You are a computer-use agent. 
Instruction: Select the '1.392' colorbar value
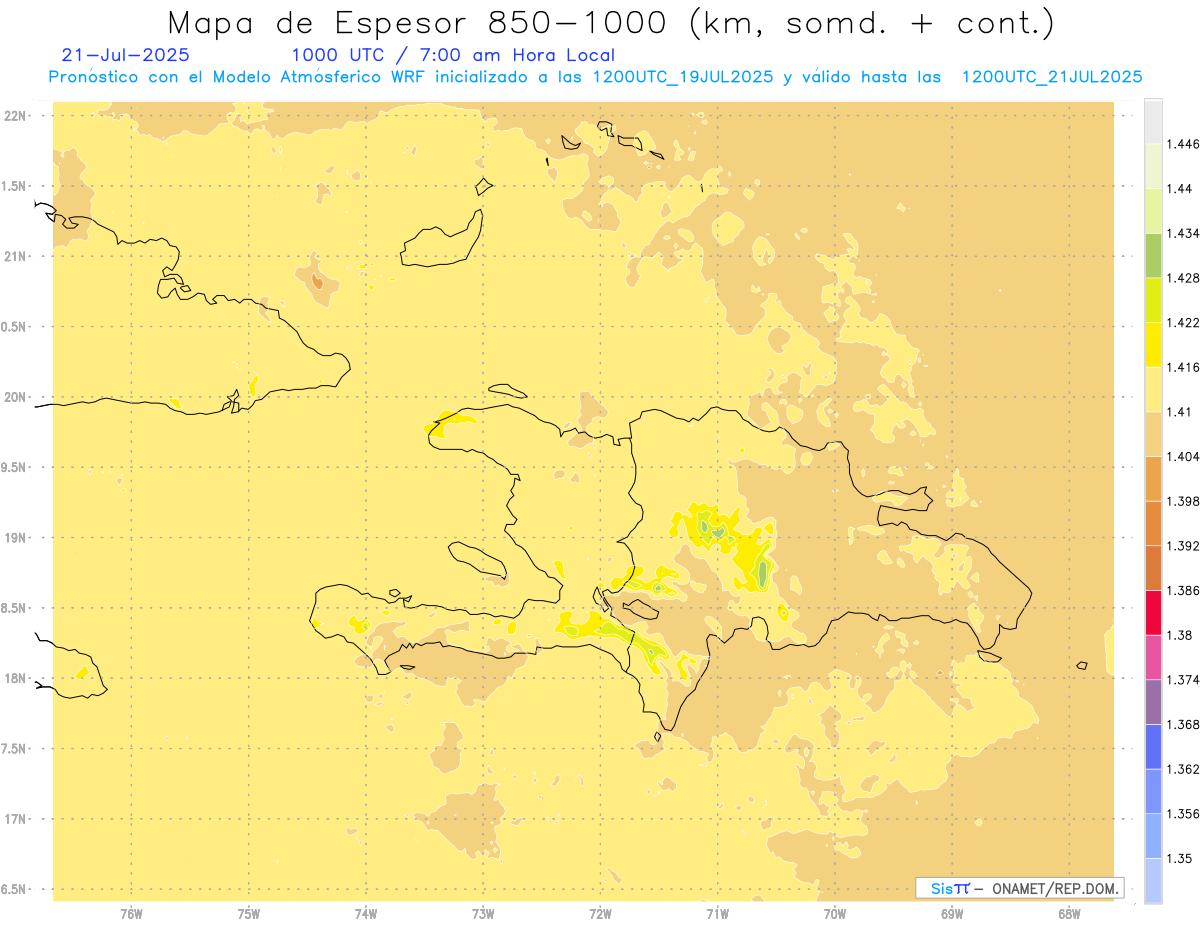click(x=1183, y=546)
